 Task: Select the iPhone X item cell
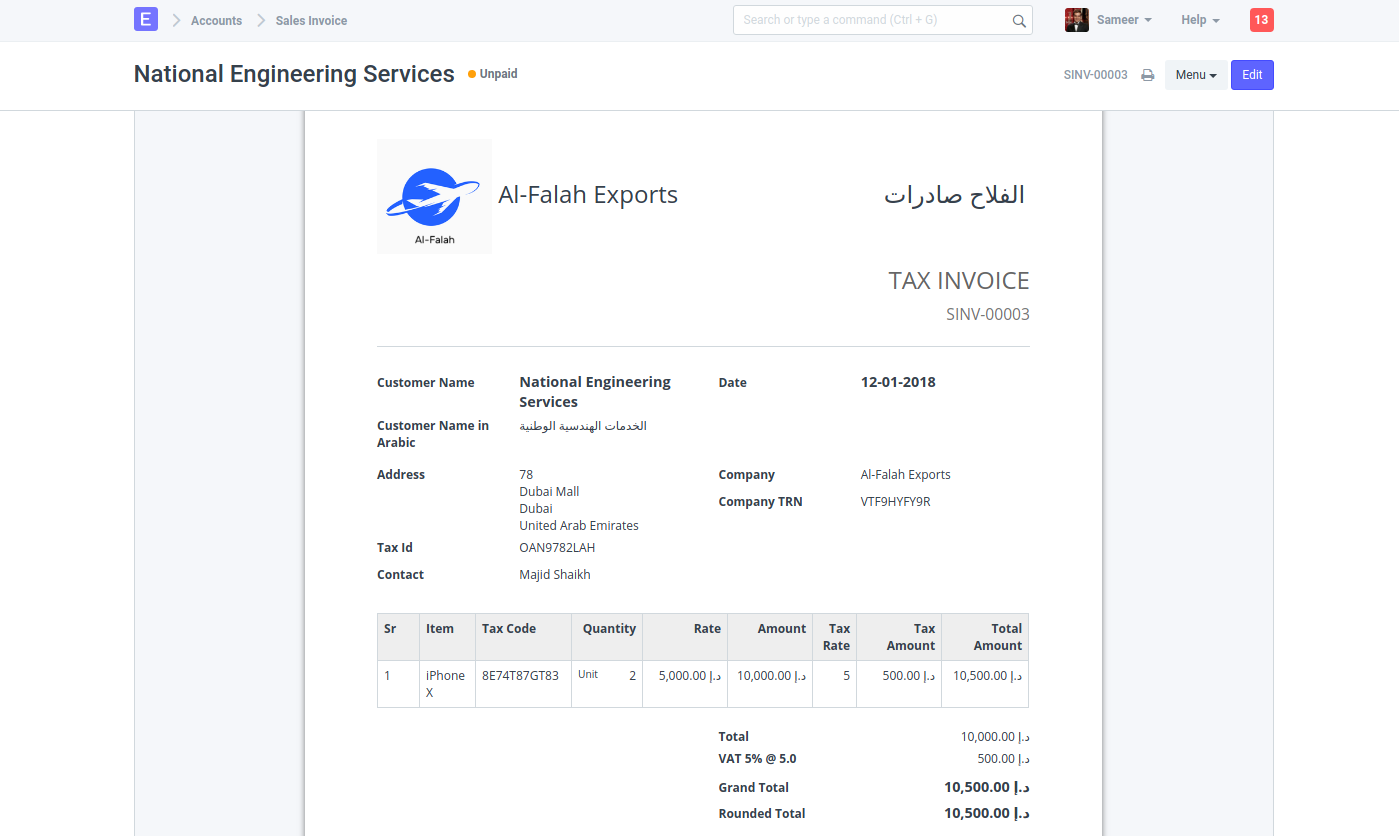[x=446, y=683]
